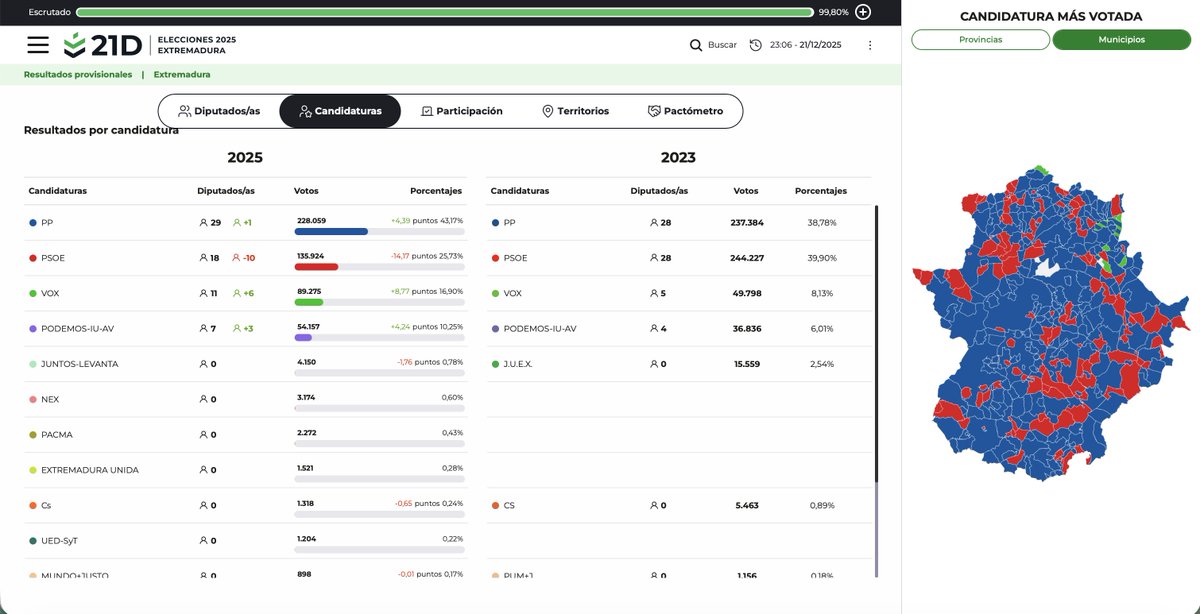Click the plus icon next to escrutado percentage

(860, 11)
